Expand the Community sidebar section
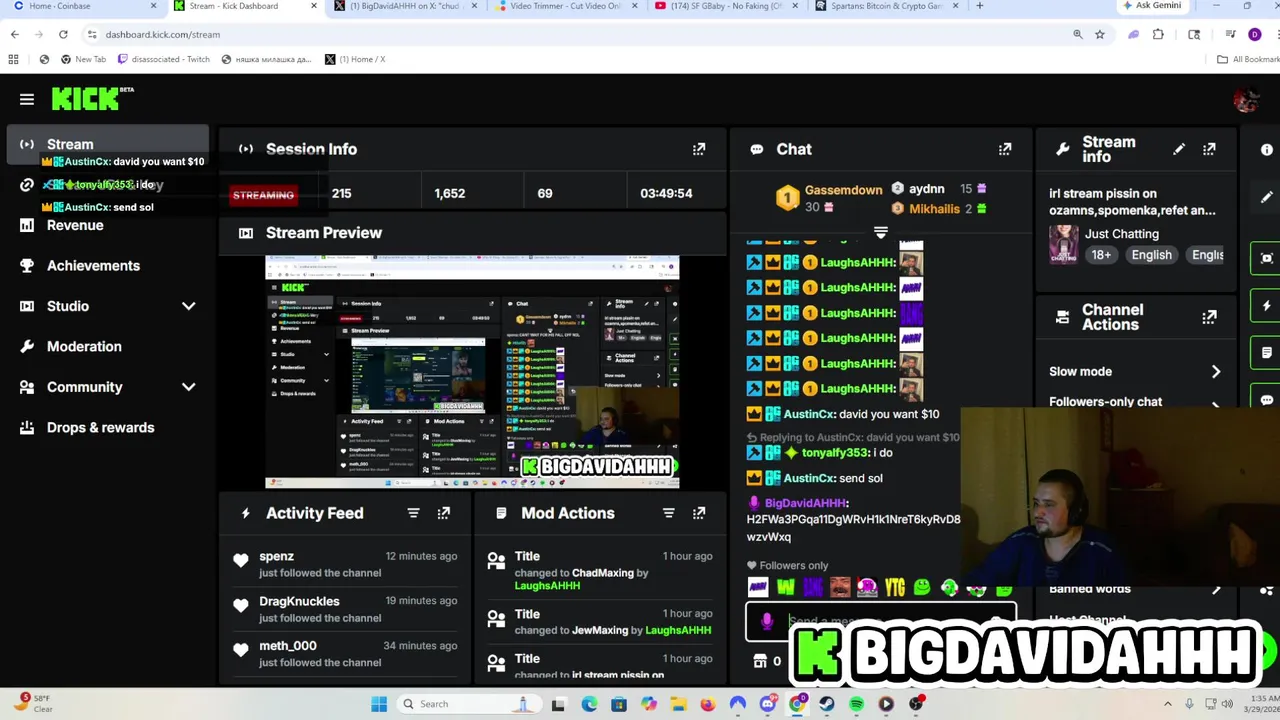 (189, 387)
